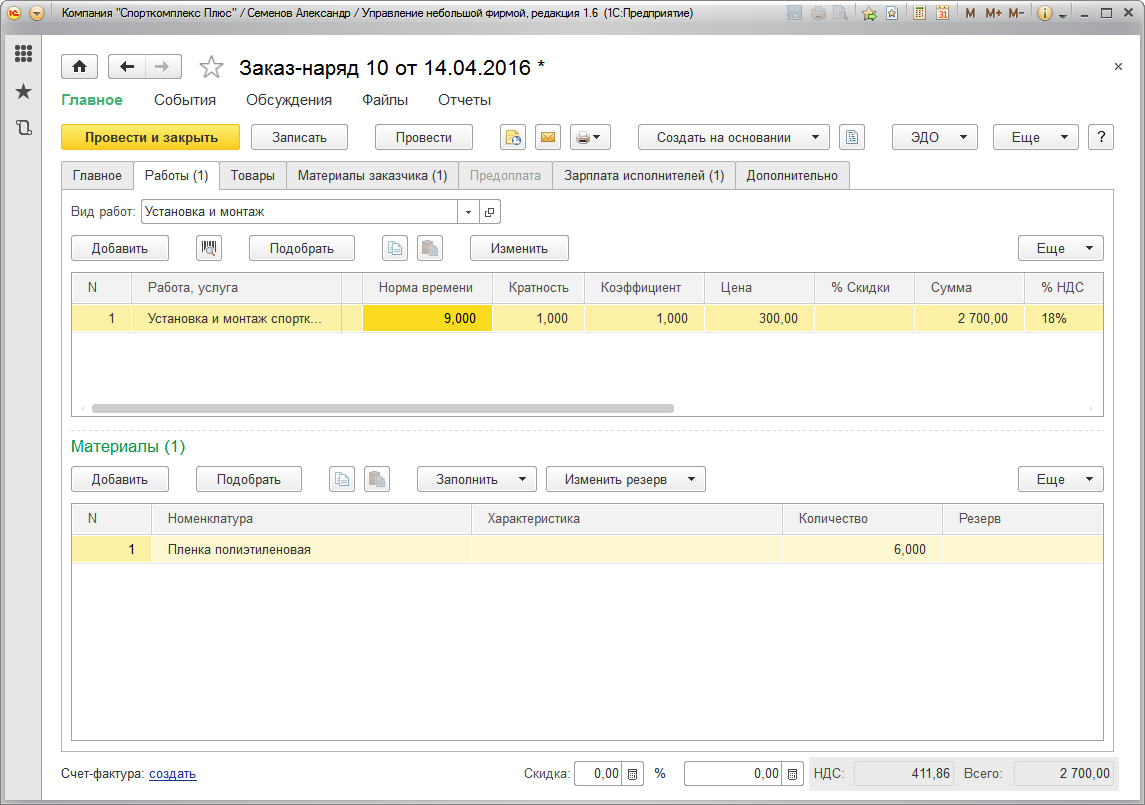The width and height of the screenshot is (1145, 805).
Task: Open Материалы заказчика (1) tab
Action: coord(372,175)
